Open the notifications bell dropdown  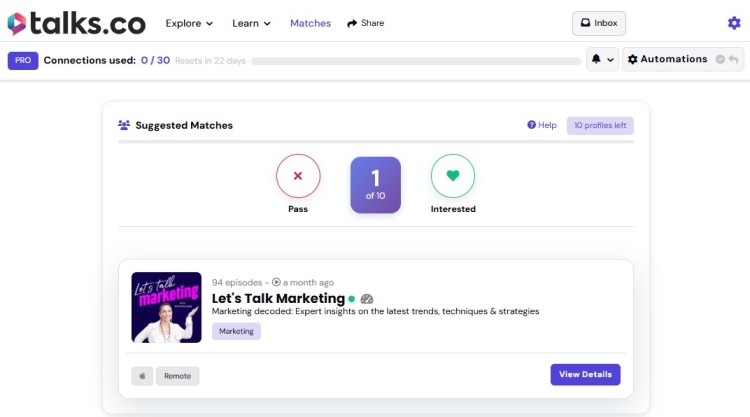[602, 59]
